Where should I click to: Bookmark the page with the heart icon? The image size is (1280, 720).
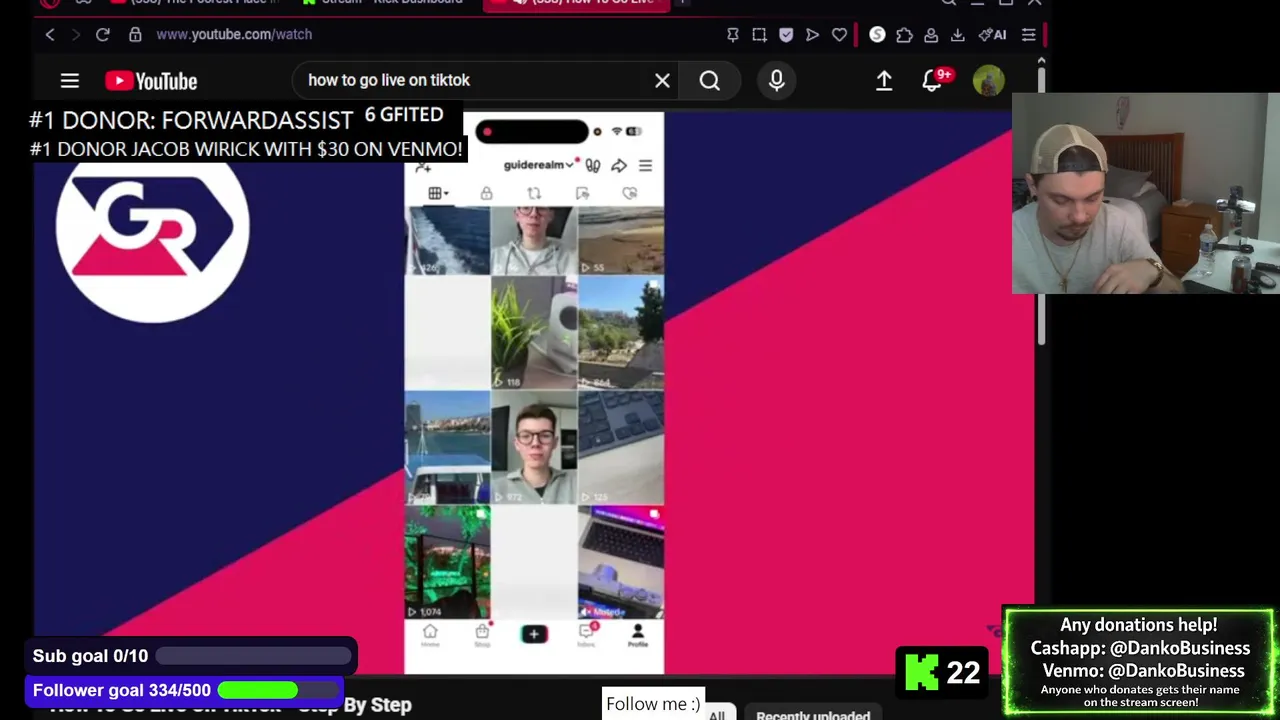[x=839, y=34]
